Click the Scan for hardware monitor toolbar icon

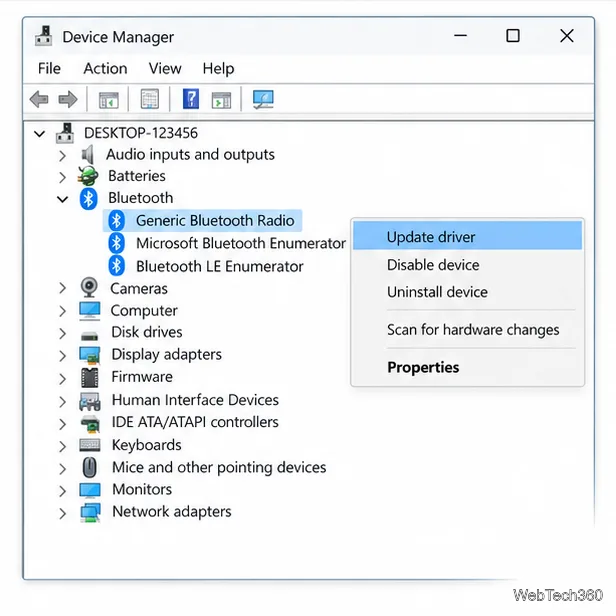pyautogui.click(x=263, y=99)
